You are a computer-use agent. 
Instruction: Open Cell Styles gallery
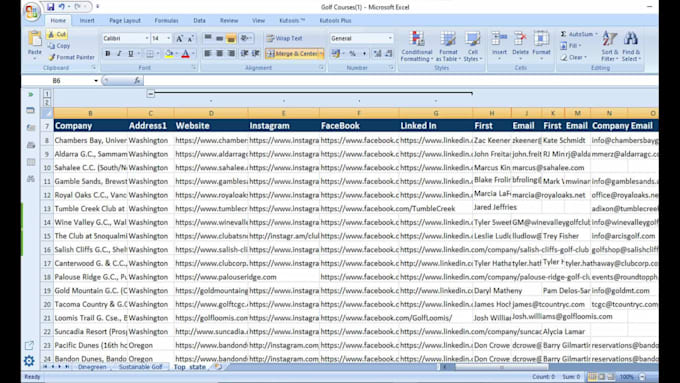(472, 46)
